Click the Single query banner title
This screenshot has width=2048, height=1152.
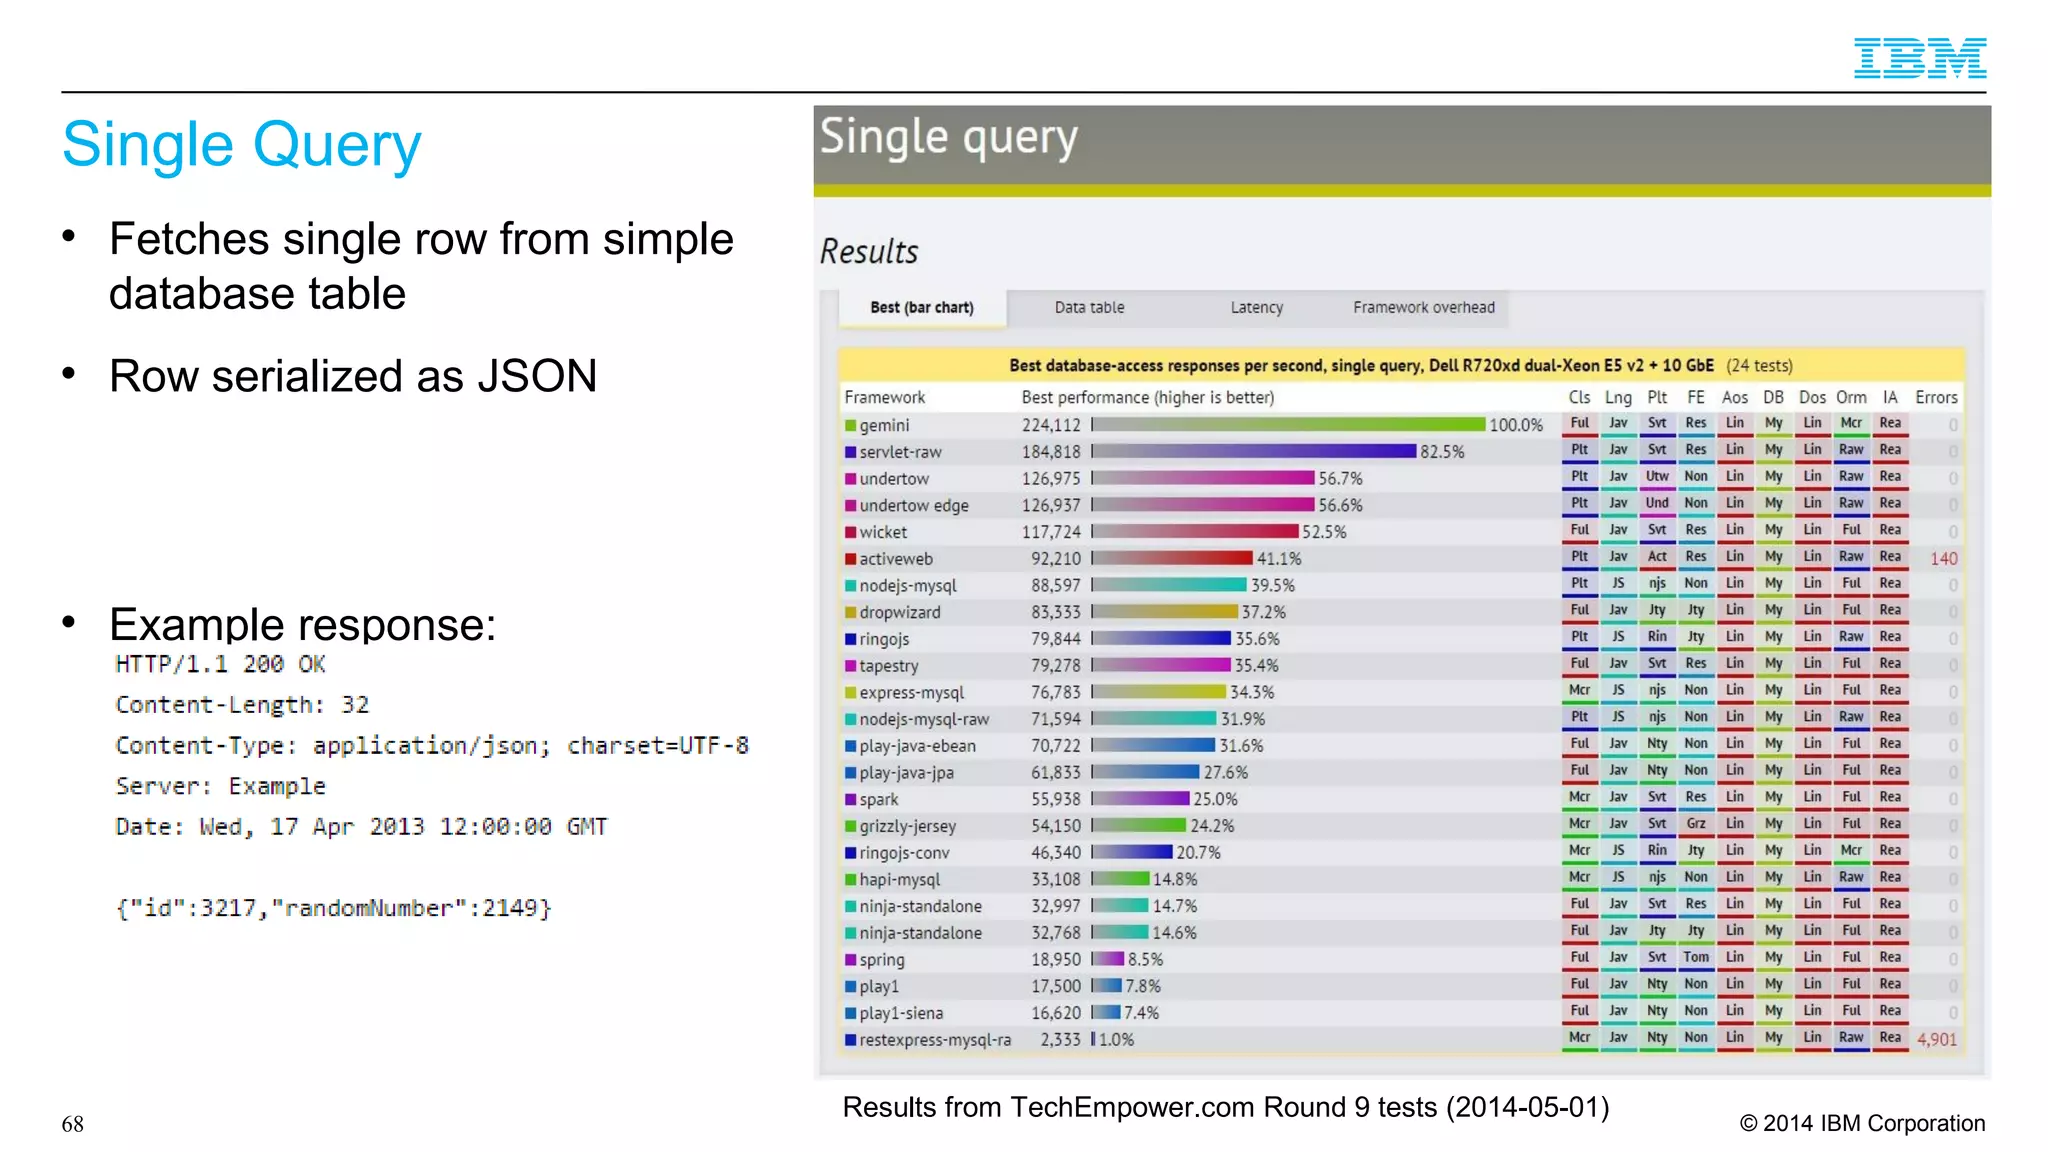click(949, 137)
